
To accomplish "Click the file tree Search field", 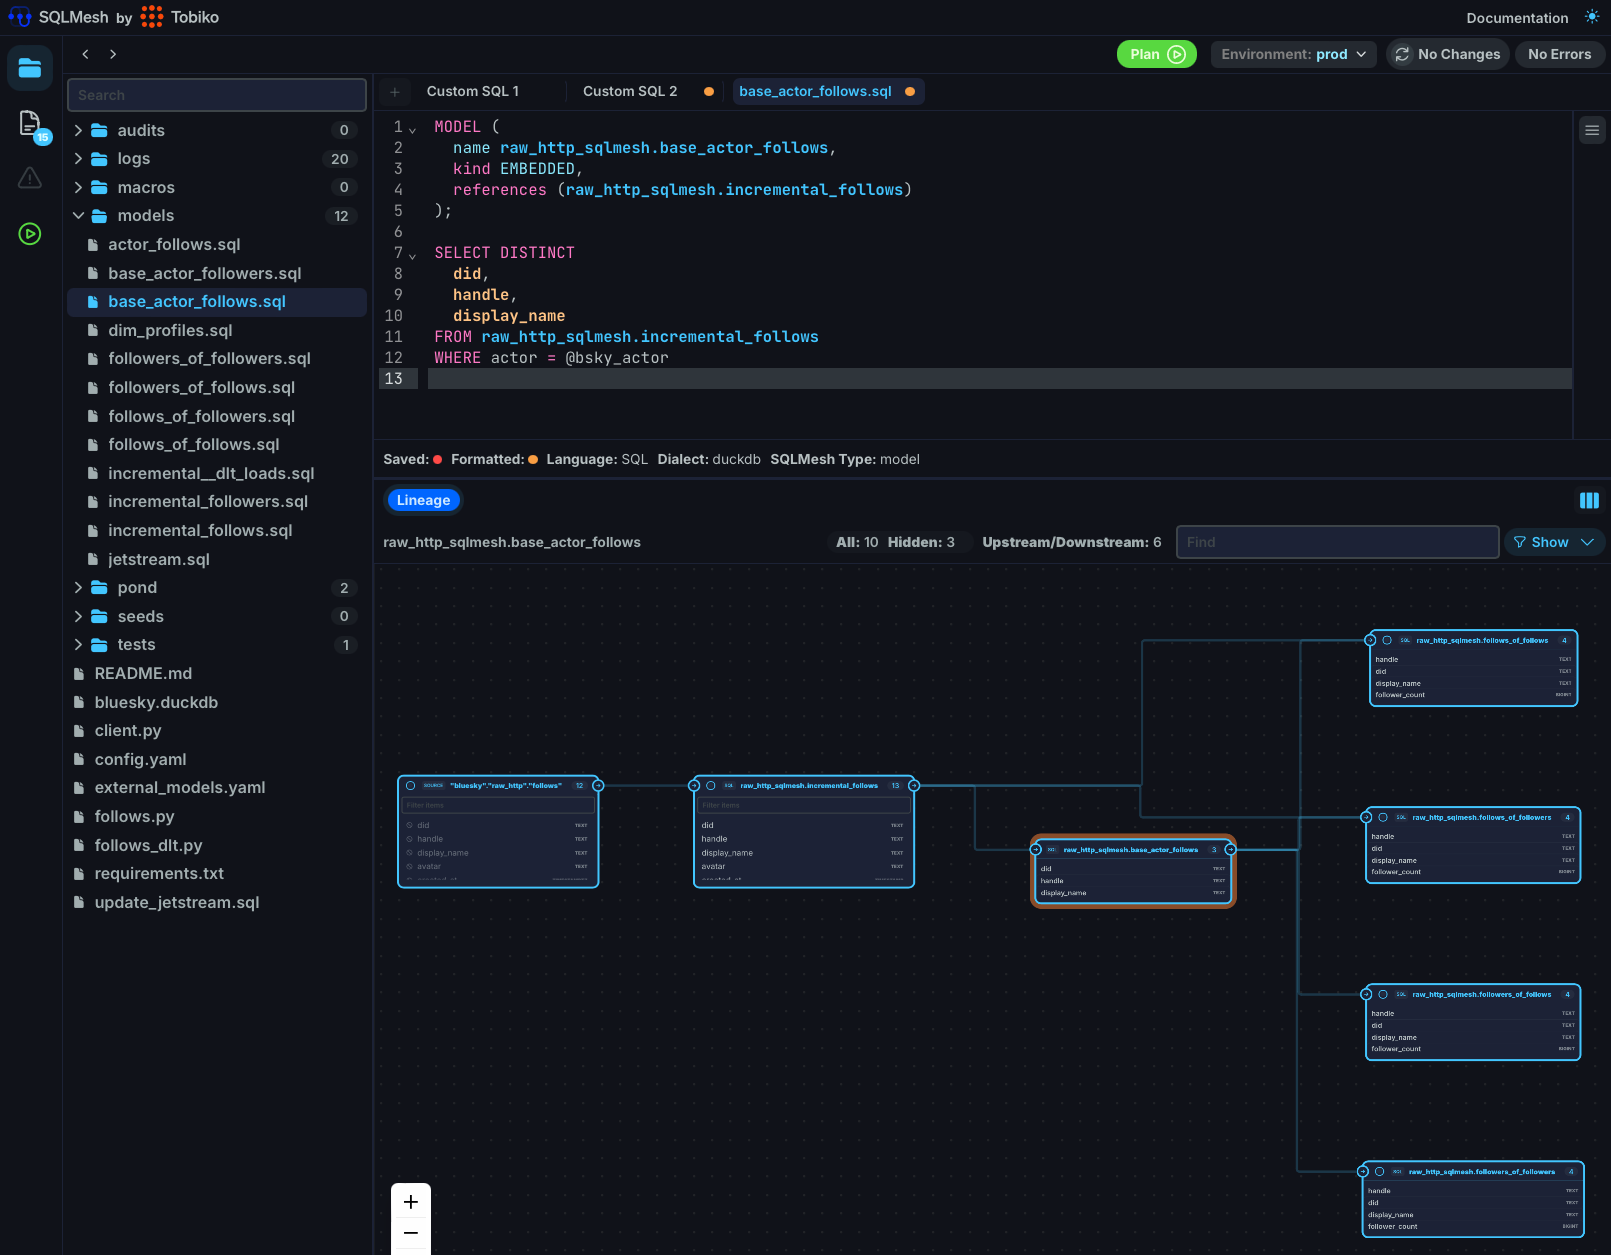I will pyautogui.click(x=217, y=95).
